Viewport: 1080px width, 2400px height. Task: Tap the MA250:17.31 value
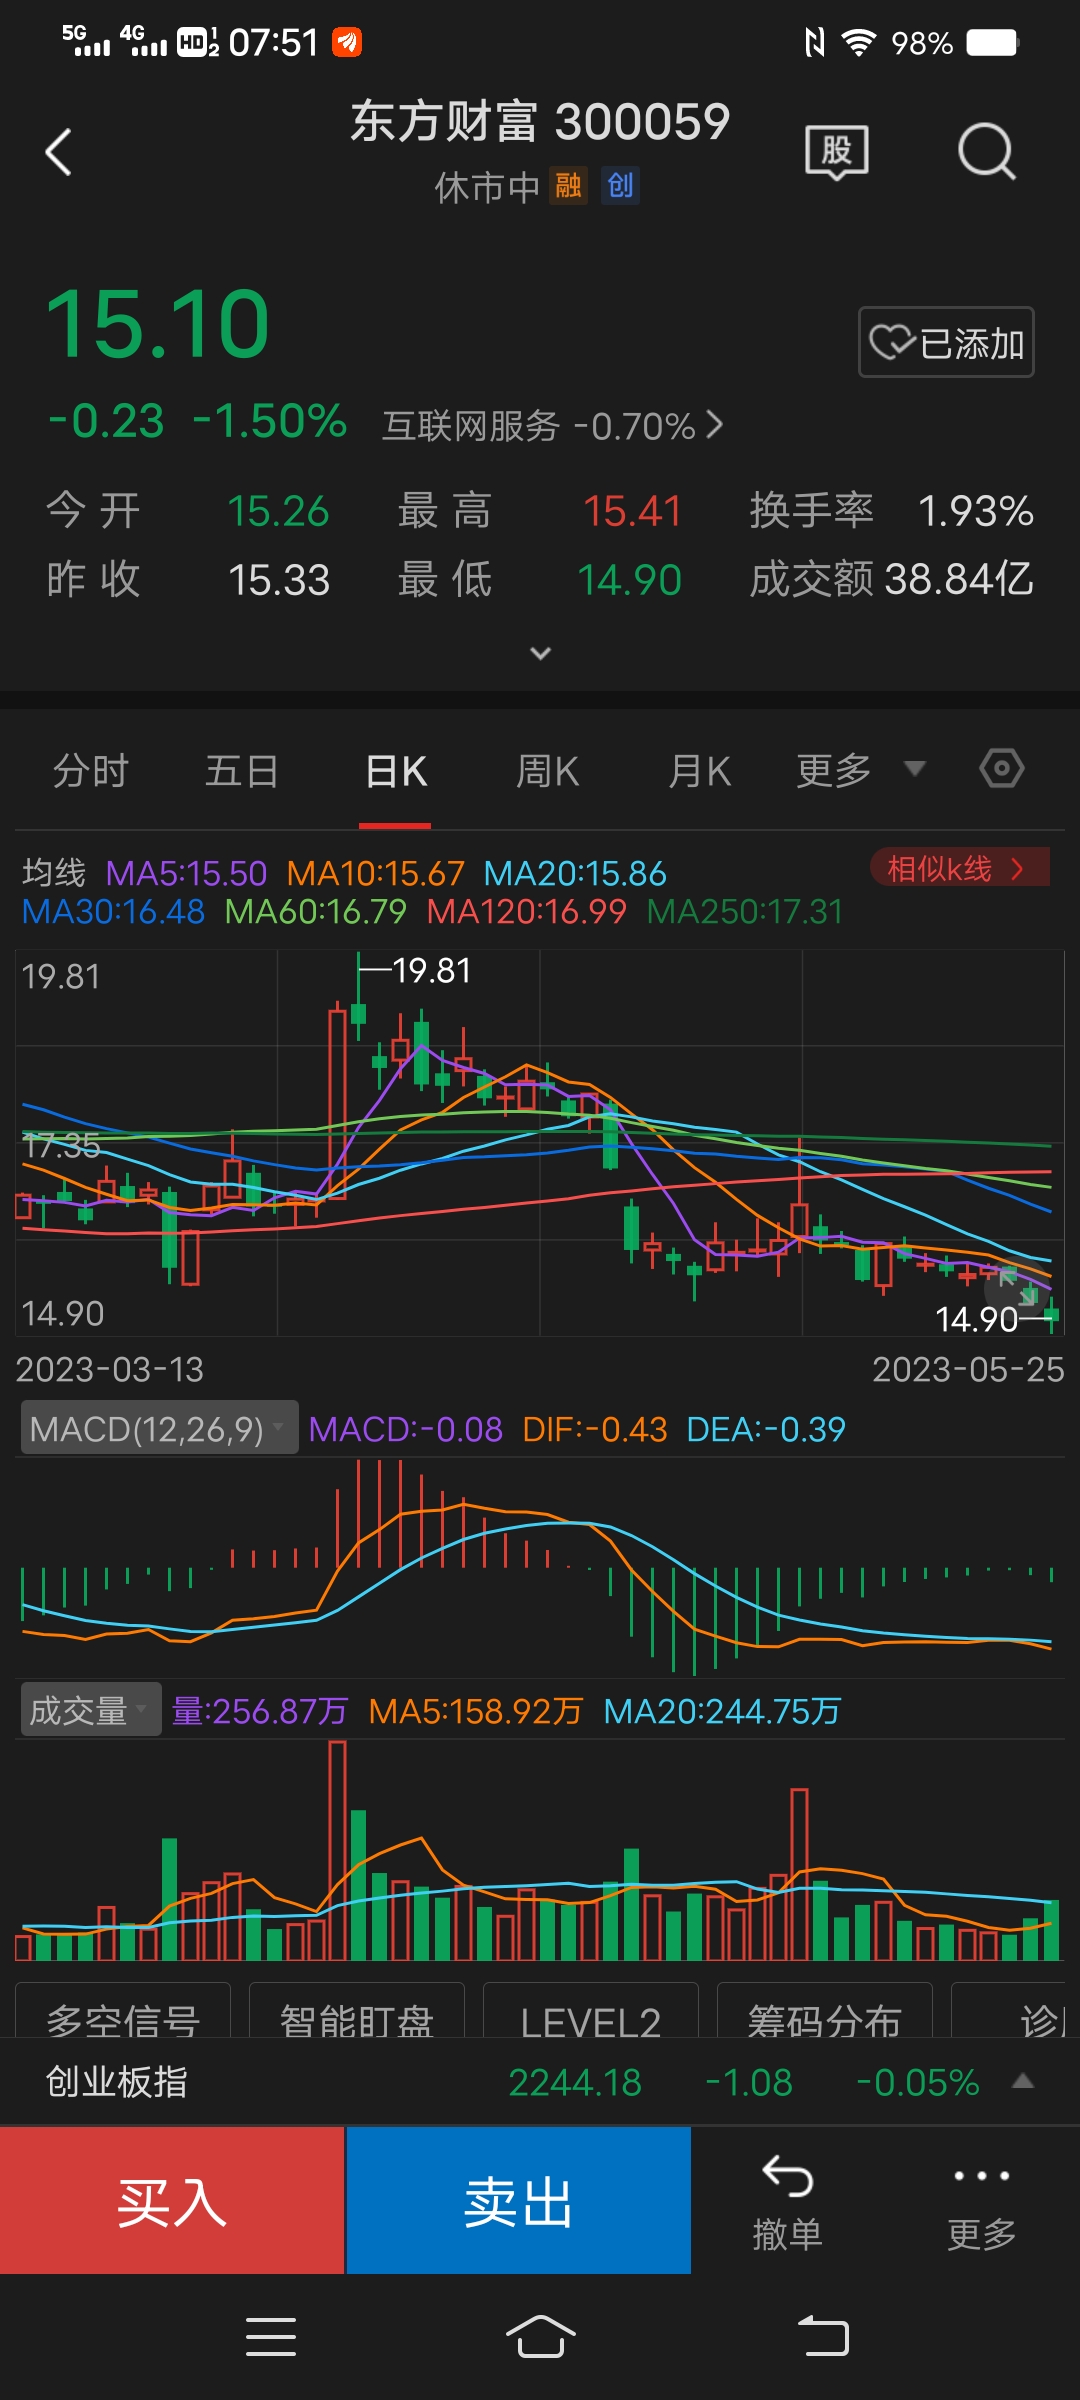745,911
